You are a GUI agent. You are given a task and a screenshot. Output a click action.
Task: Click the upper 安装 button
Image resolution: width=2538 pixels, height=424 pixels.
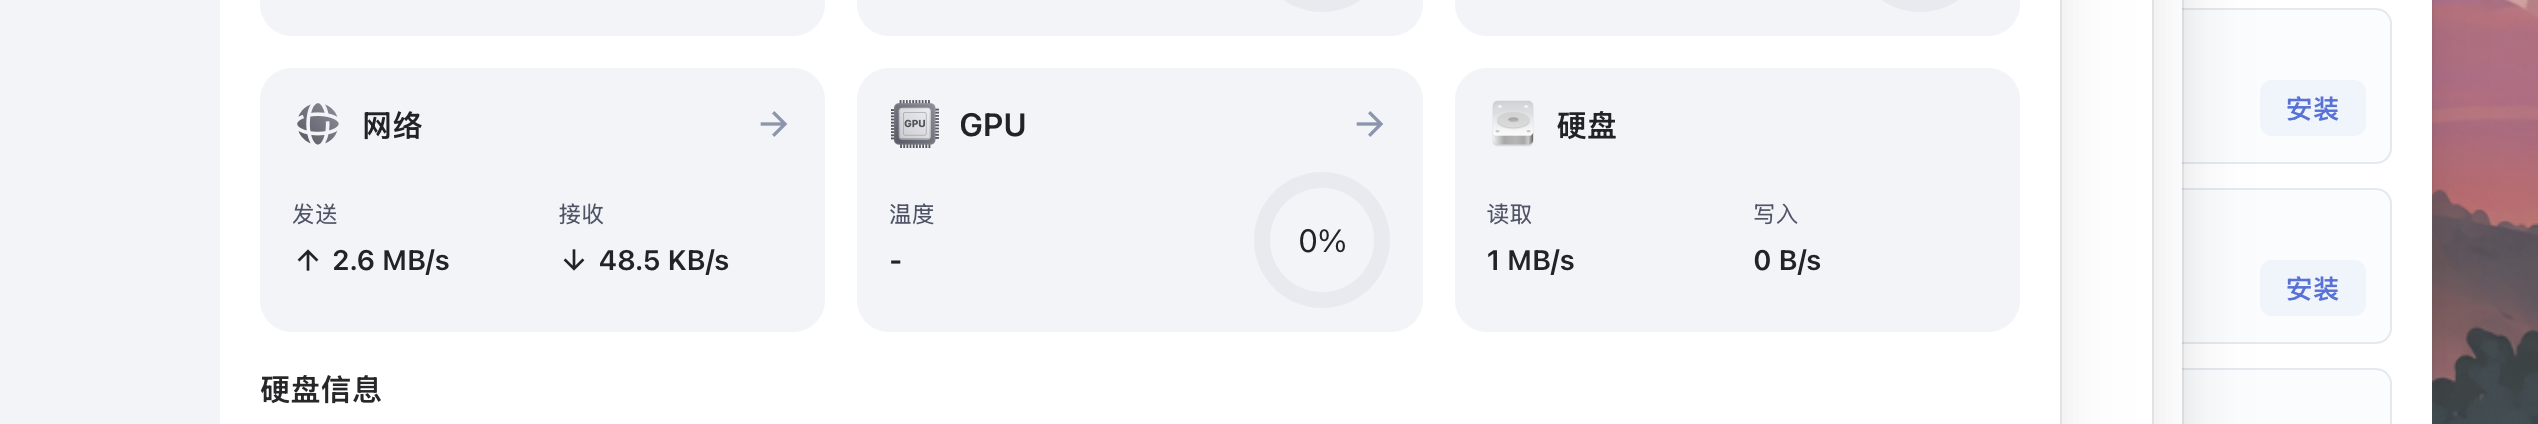coord(2312,108)
